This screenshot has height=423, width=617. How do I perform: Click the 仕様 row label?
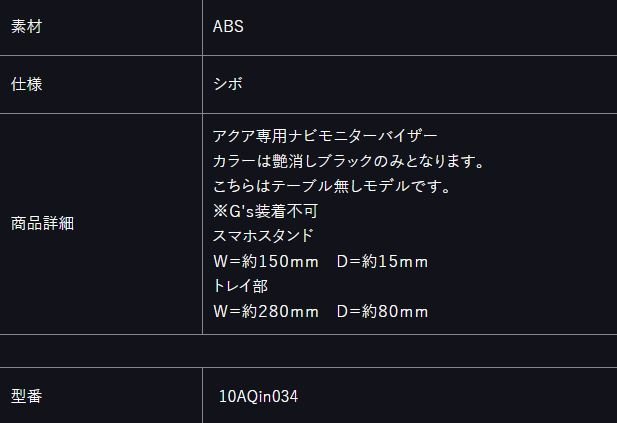[x=26, y=84]
